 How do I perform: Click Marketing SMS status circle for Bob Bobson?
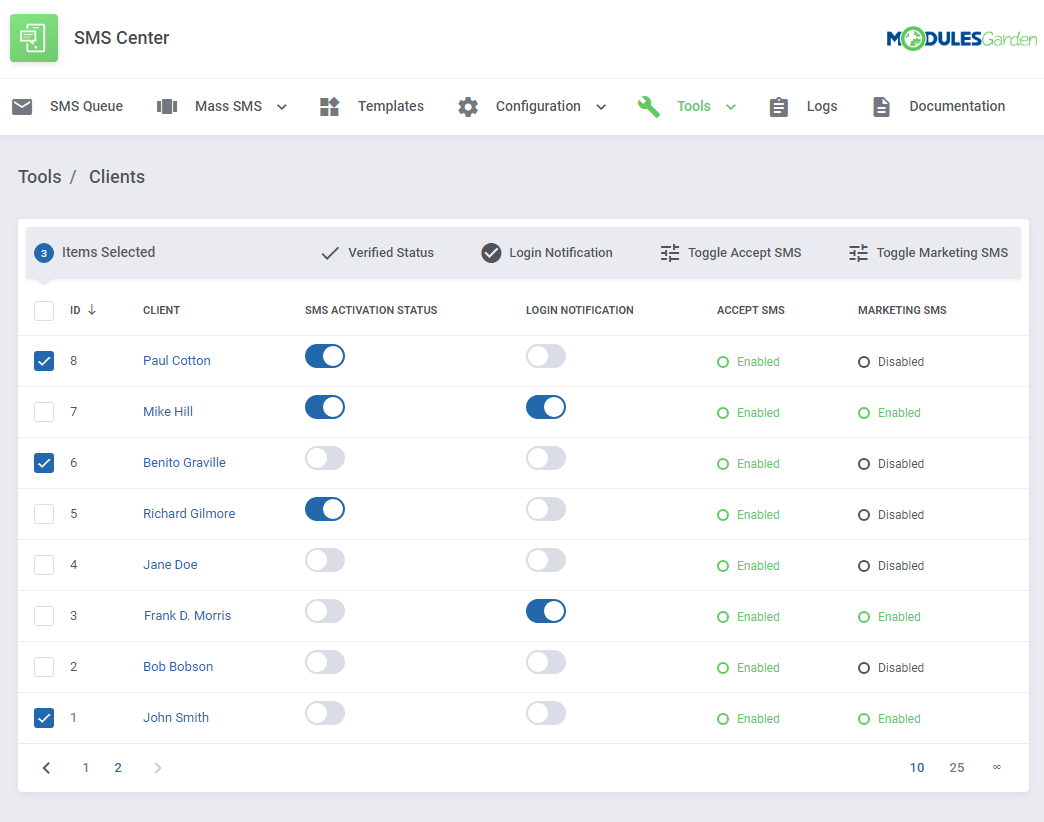864,668
